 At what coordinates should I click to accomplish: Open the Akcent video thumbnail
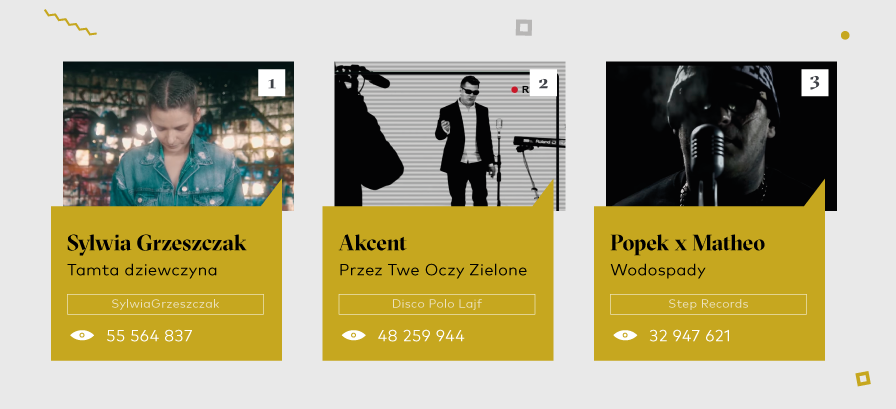coord(440,135)
